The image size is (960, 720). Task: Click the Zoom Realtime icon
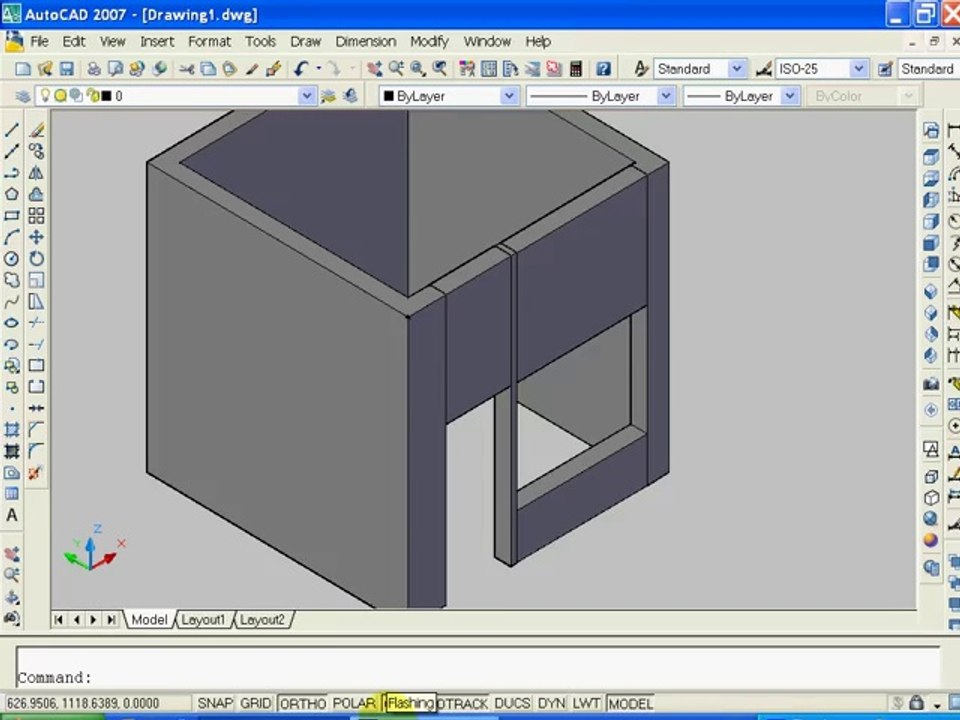click(396, 69)
